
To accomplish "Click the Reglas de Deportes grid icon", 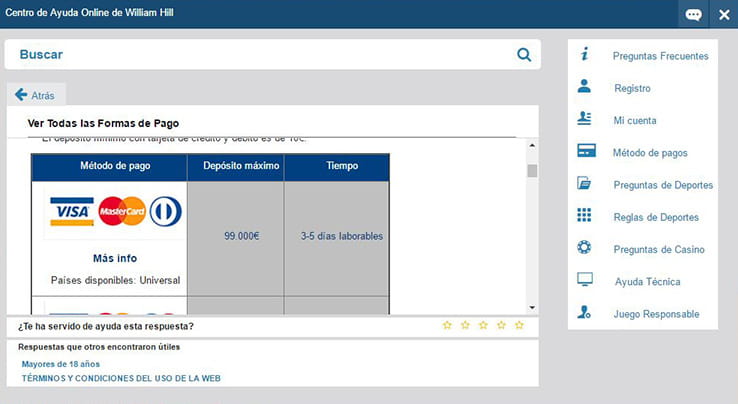I will coord(584,215).
